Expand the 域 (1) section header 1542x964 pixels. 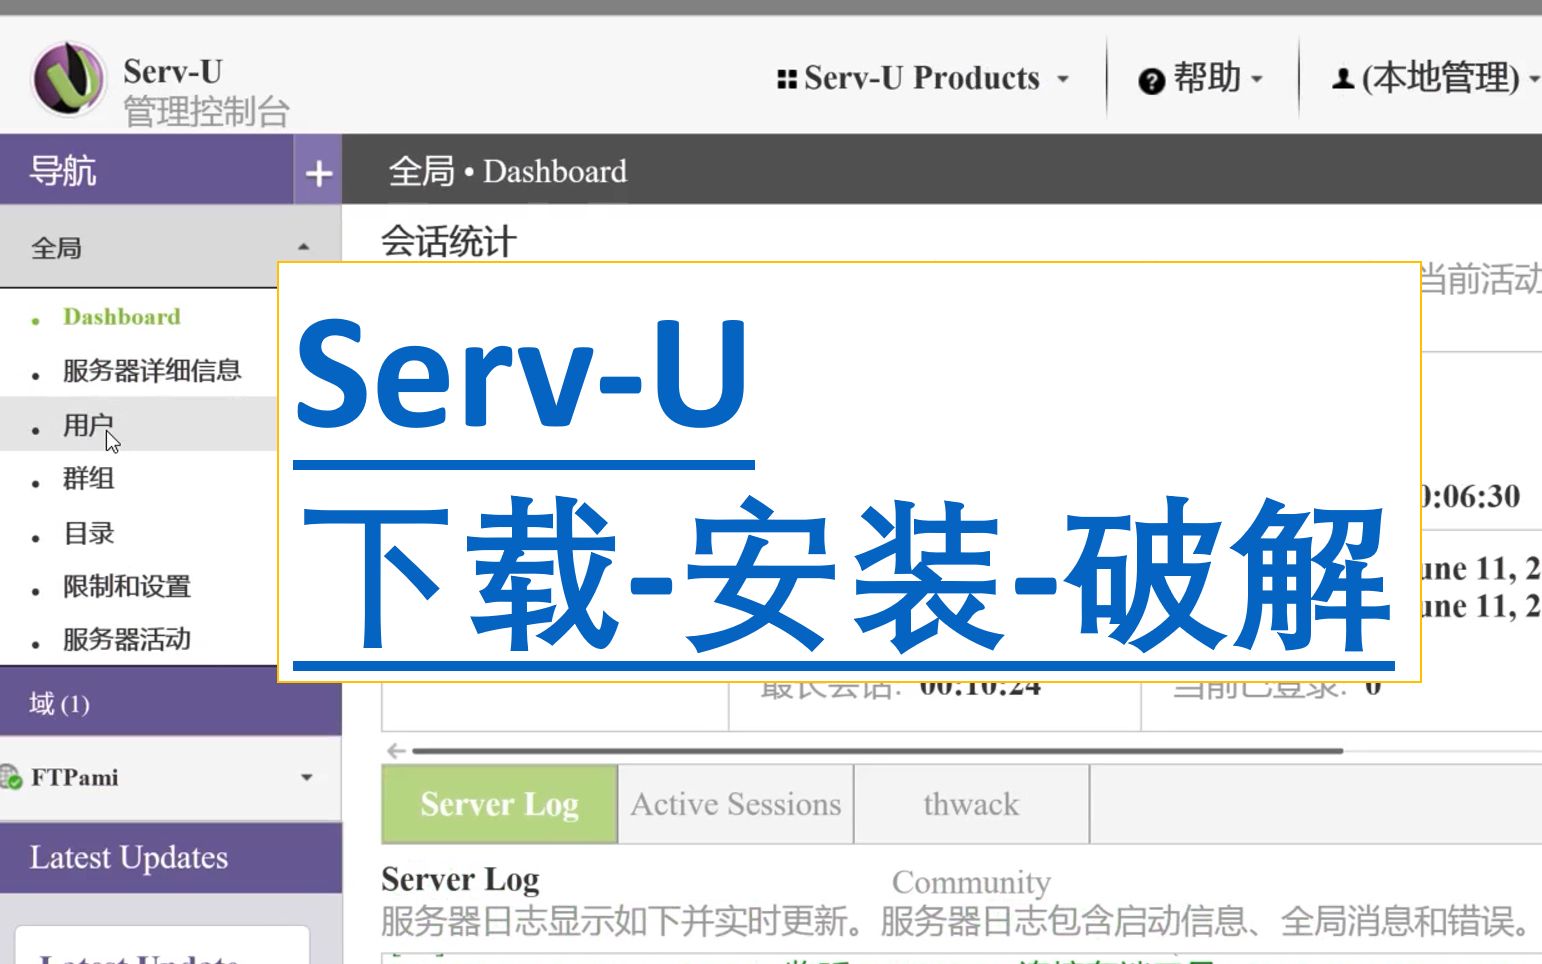[x=170, y=704]
